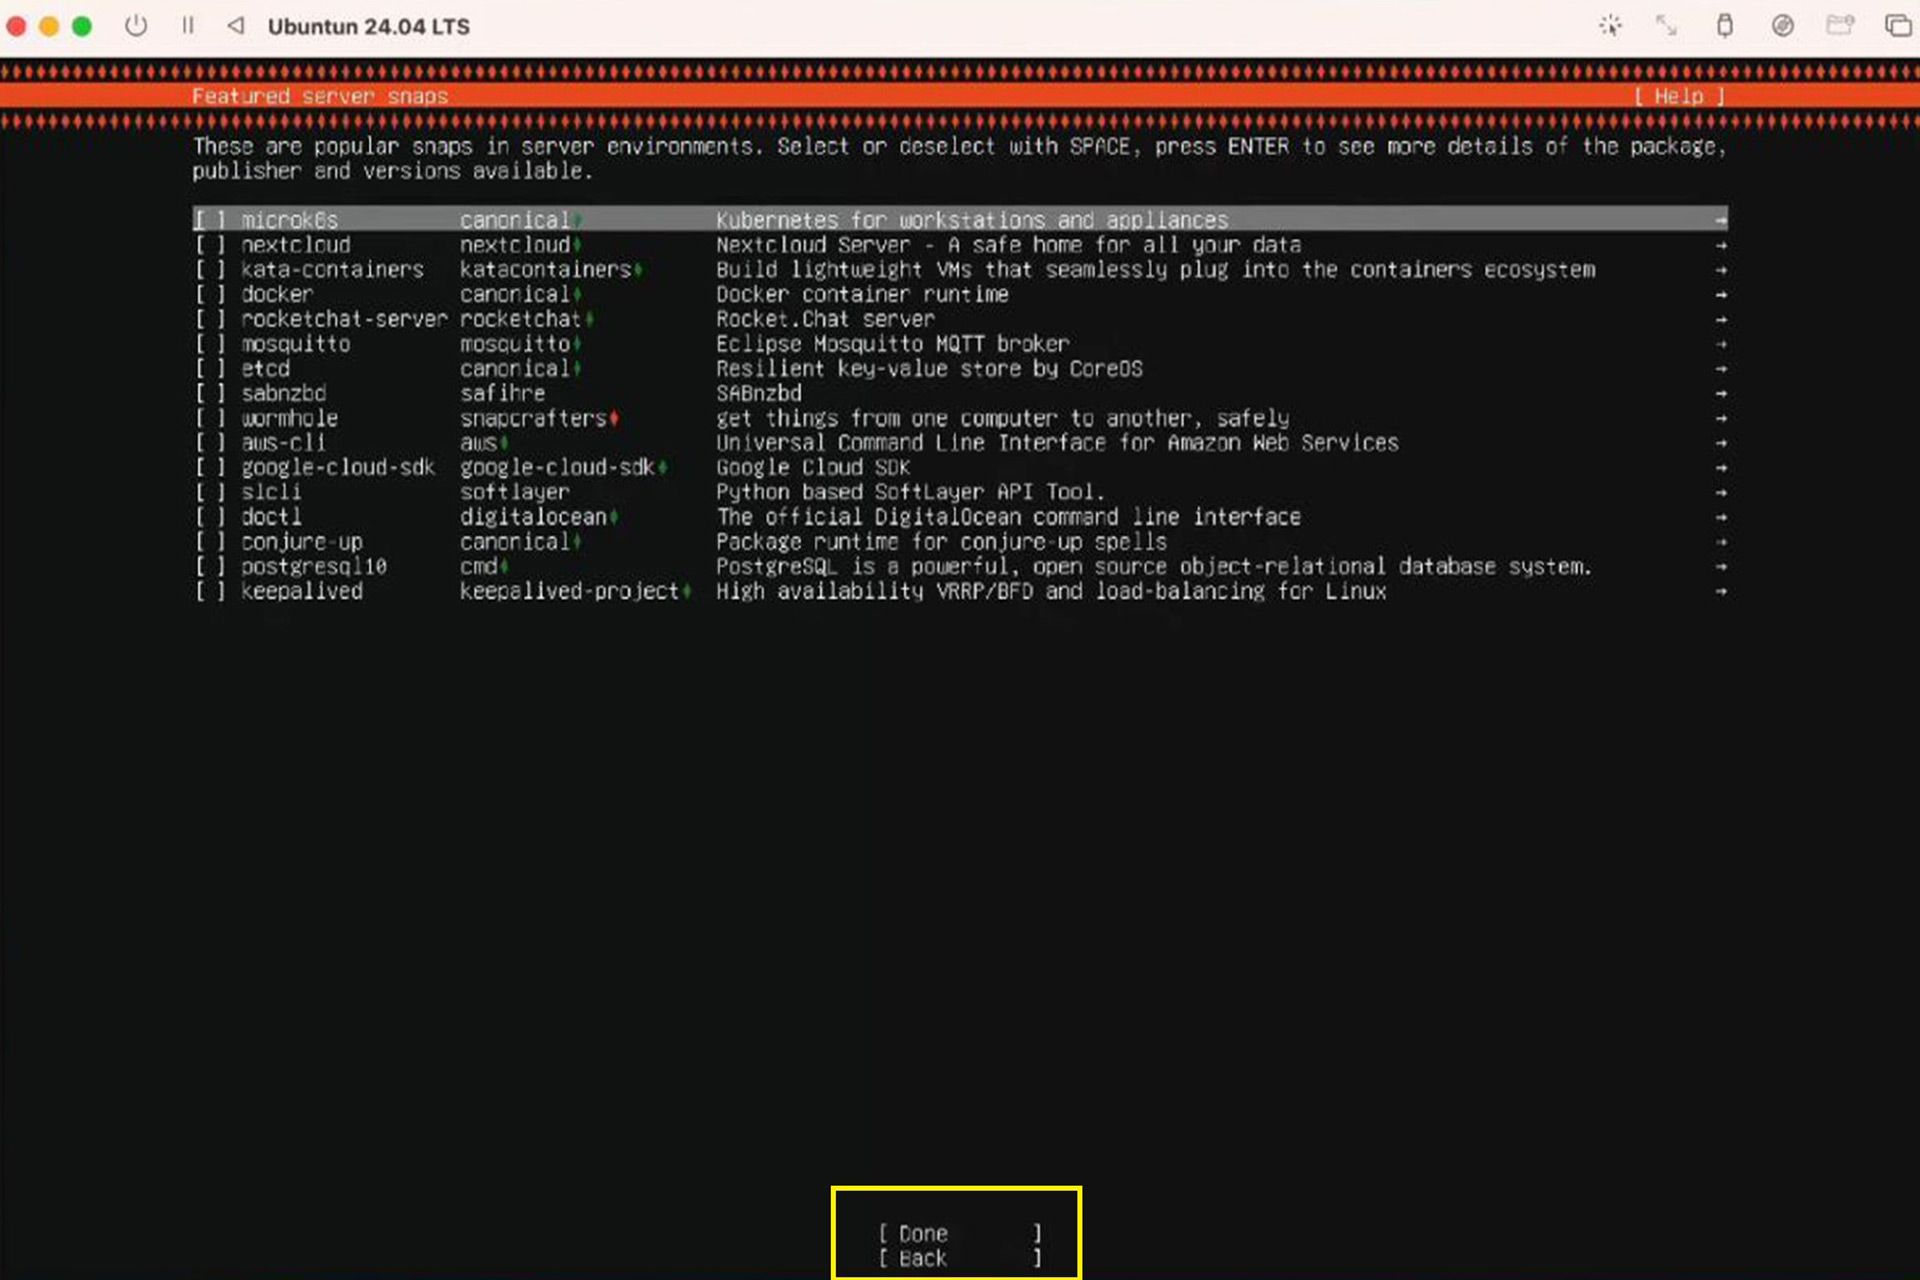Select the nextcloud snap checkbox

(x=210, y=245)
